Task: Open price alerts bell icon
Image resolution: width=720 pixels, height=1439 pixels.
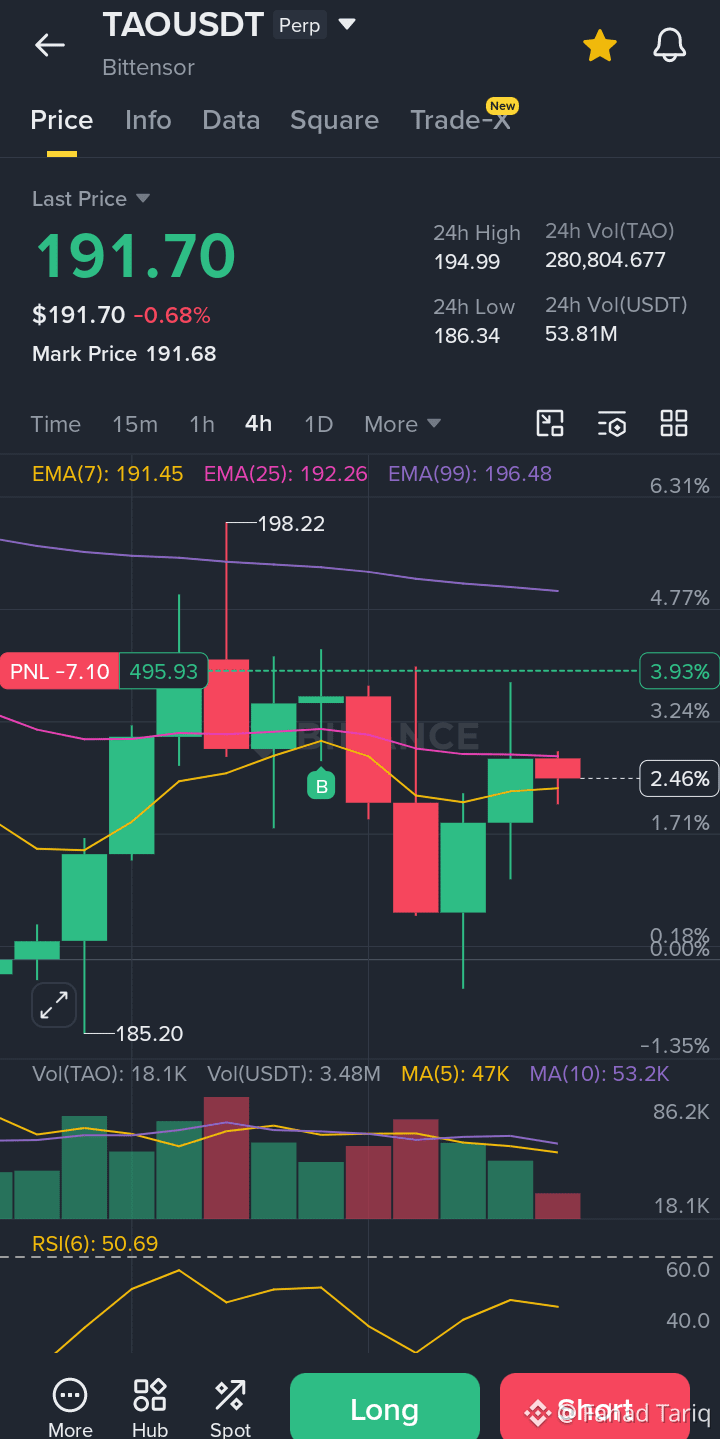Action: click(x=670, y=45)
